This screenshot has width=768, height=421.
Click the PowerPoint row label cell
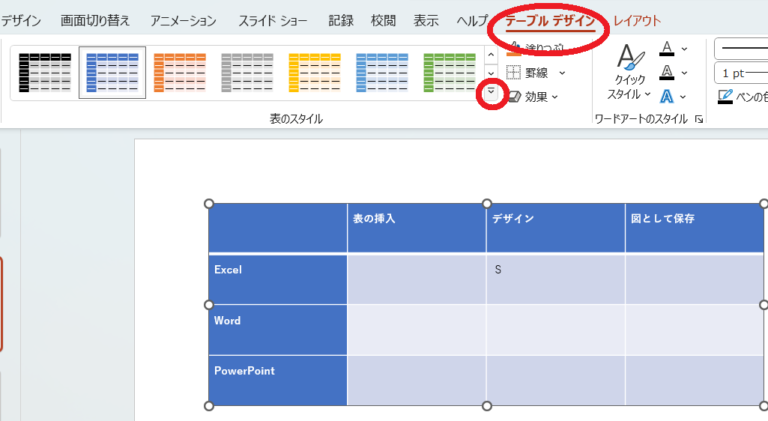278,380
